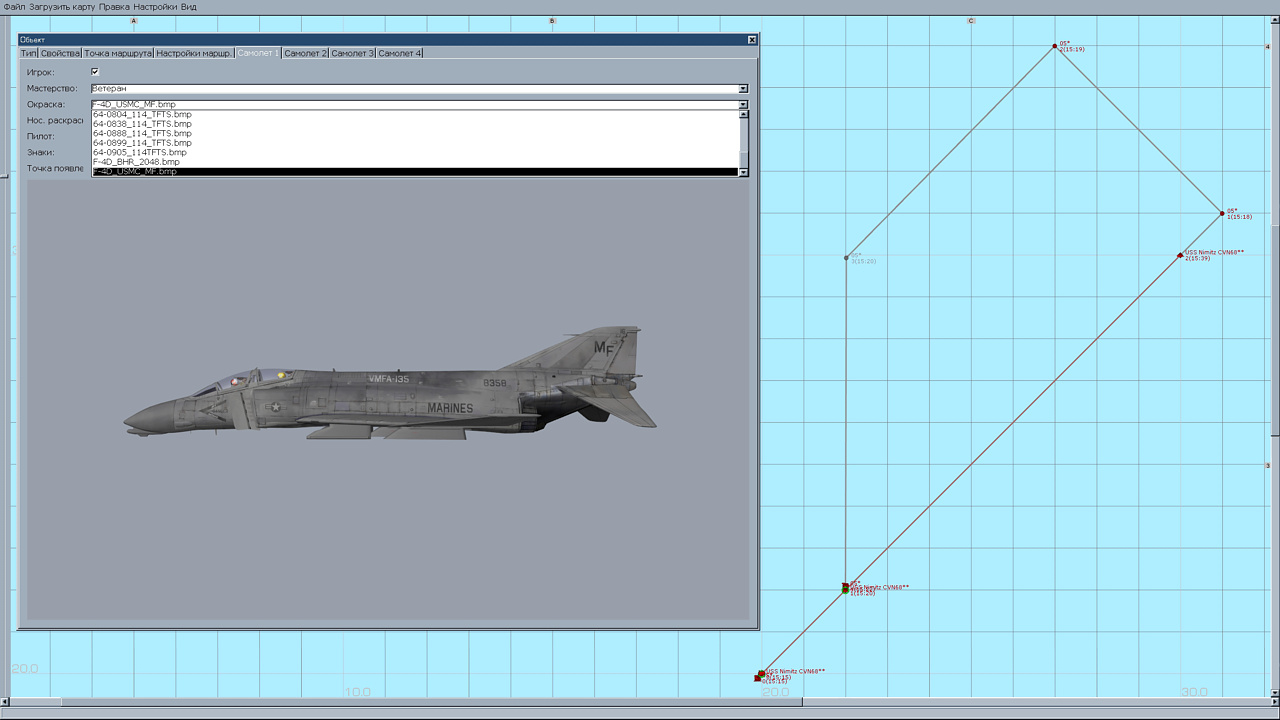Click the map's vertical scroll up arrow

[1274, 21]
